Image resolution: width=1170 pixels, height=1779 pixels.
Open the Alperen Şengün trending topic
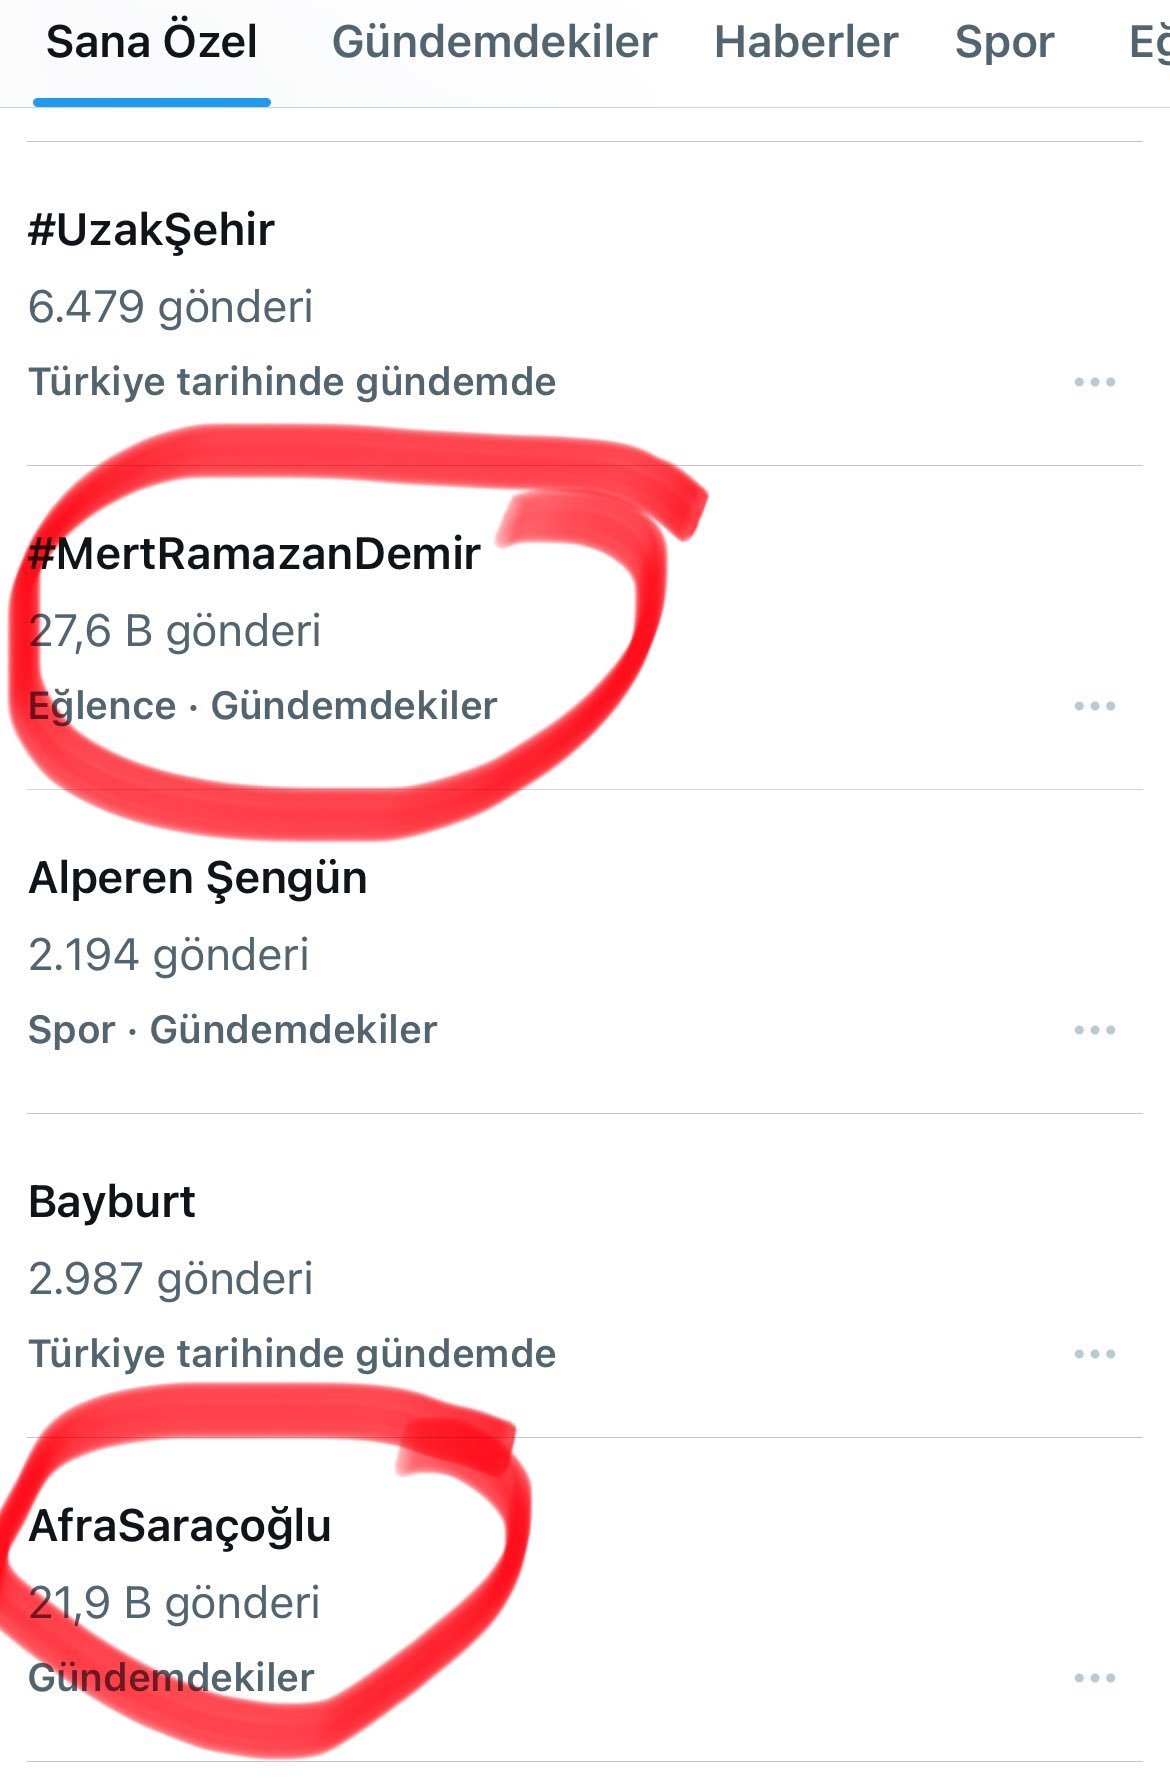(198, 878)
